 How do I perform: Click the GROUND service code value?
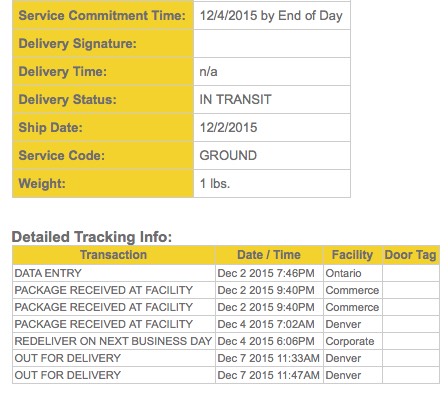click(228, 156)
